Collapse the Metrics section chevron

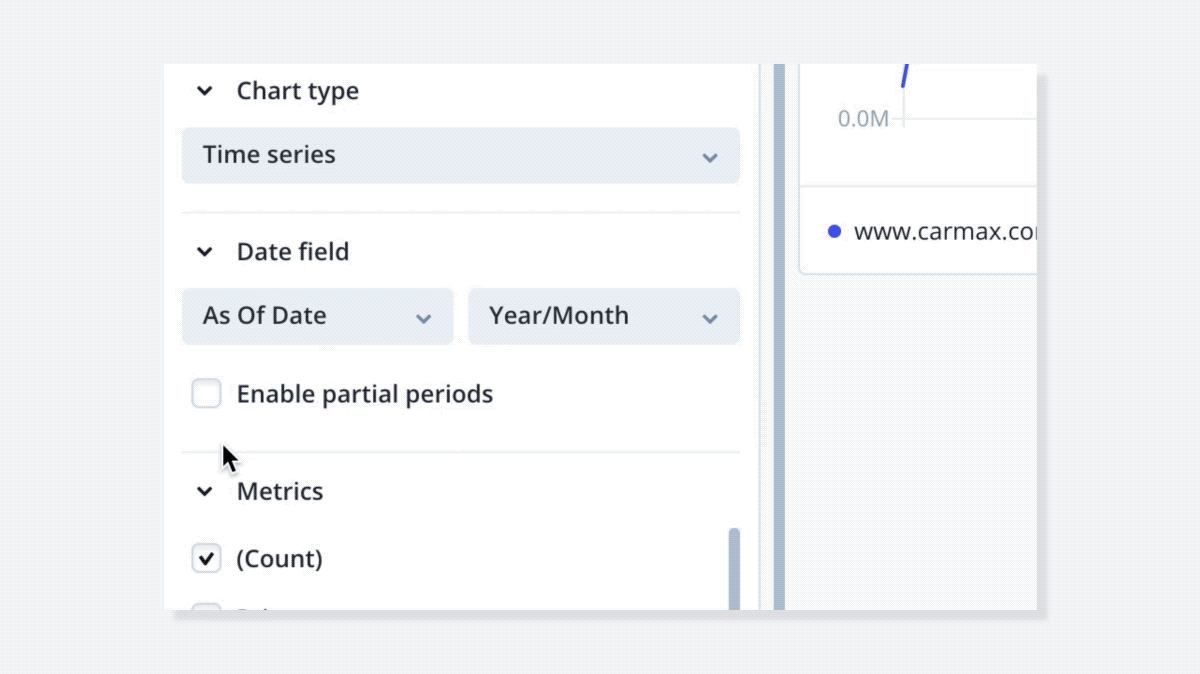pyautogui.click(x=205, y=492)
